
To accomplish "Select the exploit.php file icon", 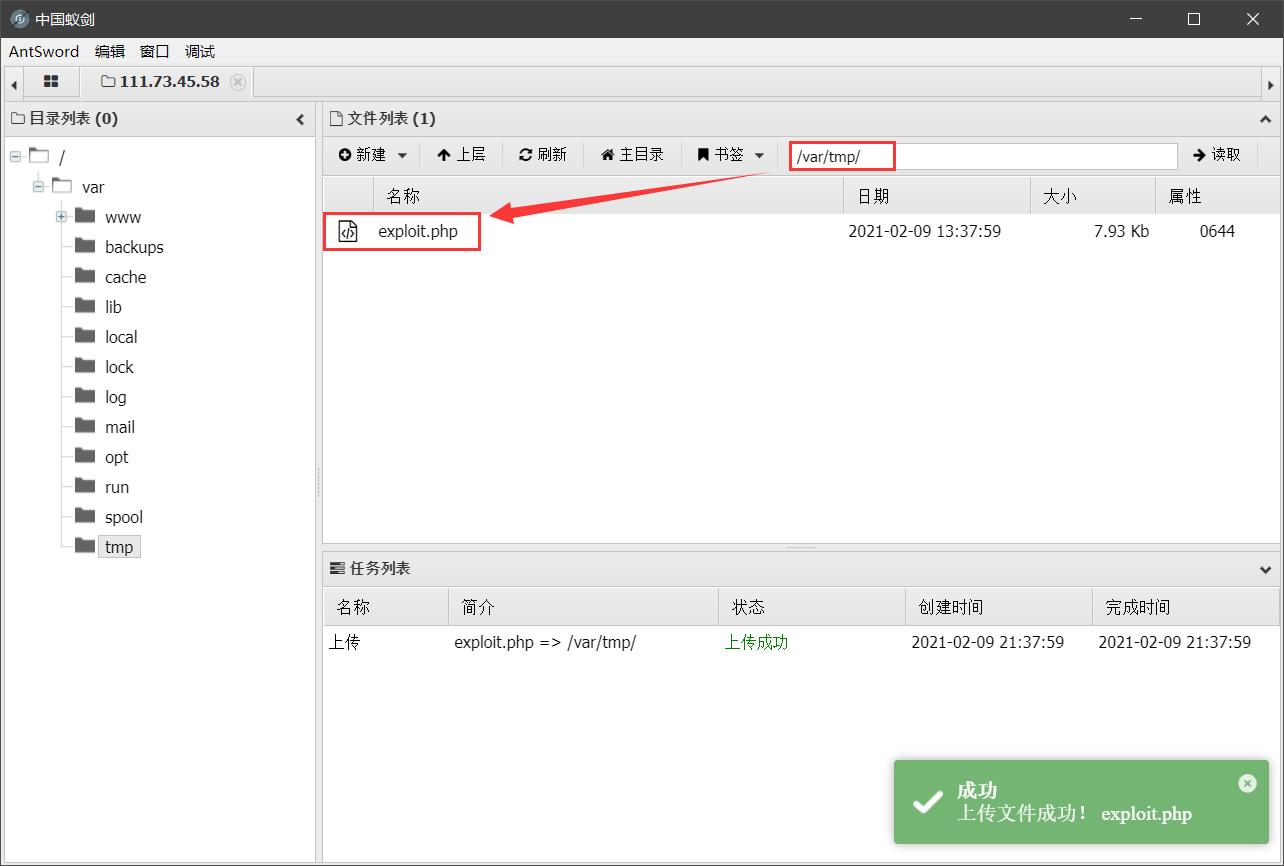I will point(348,232).
